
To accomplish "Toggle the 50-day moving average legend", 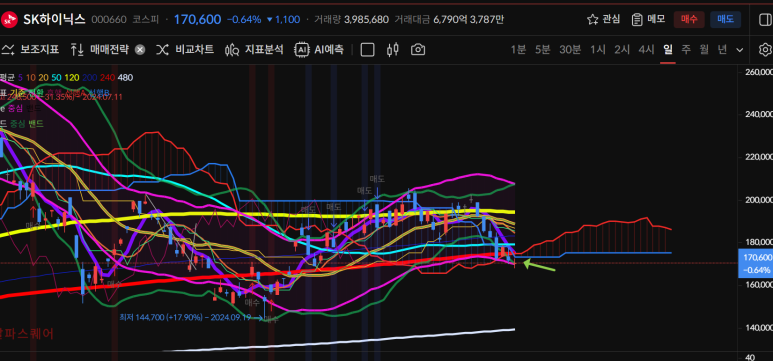I will coord(56,77).
